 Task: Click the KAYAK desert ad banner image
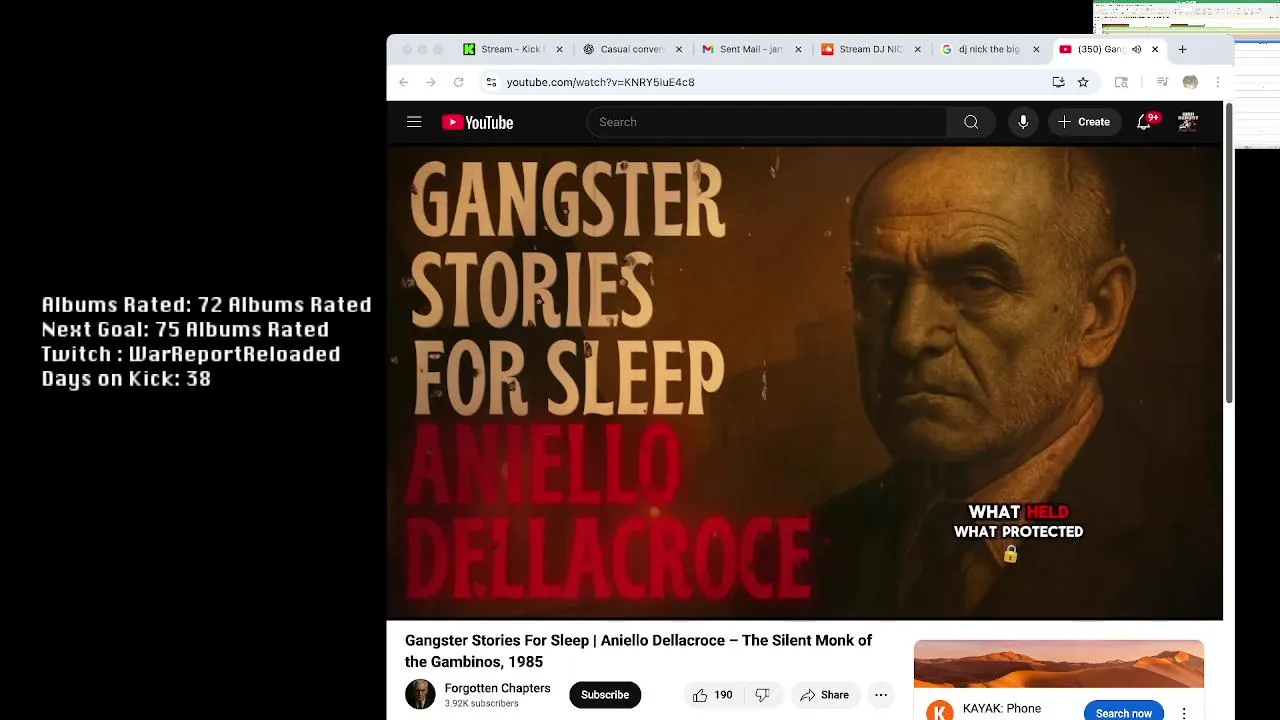(x=1059, y=664)
